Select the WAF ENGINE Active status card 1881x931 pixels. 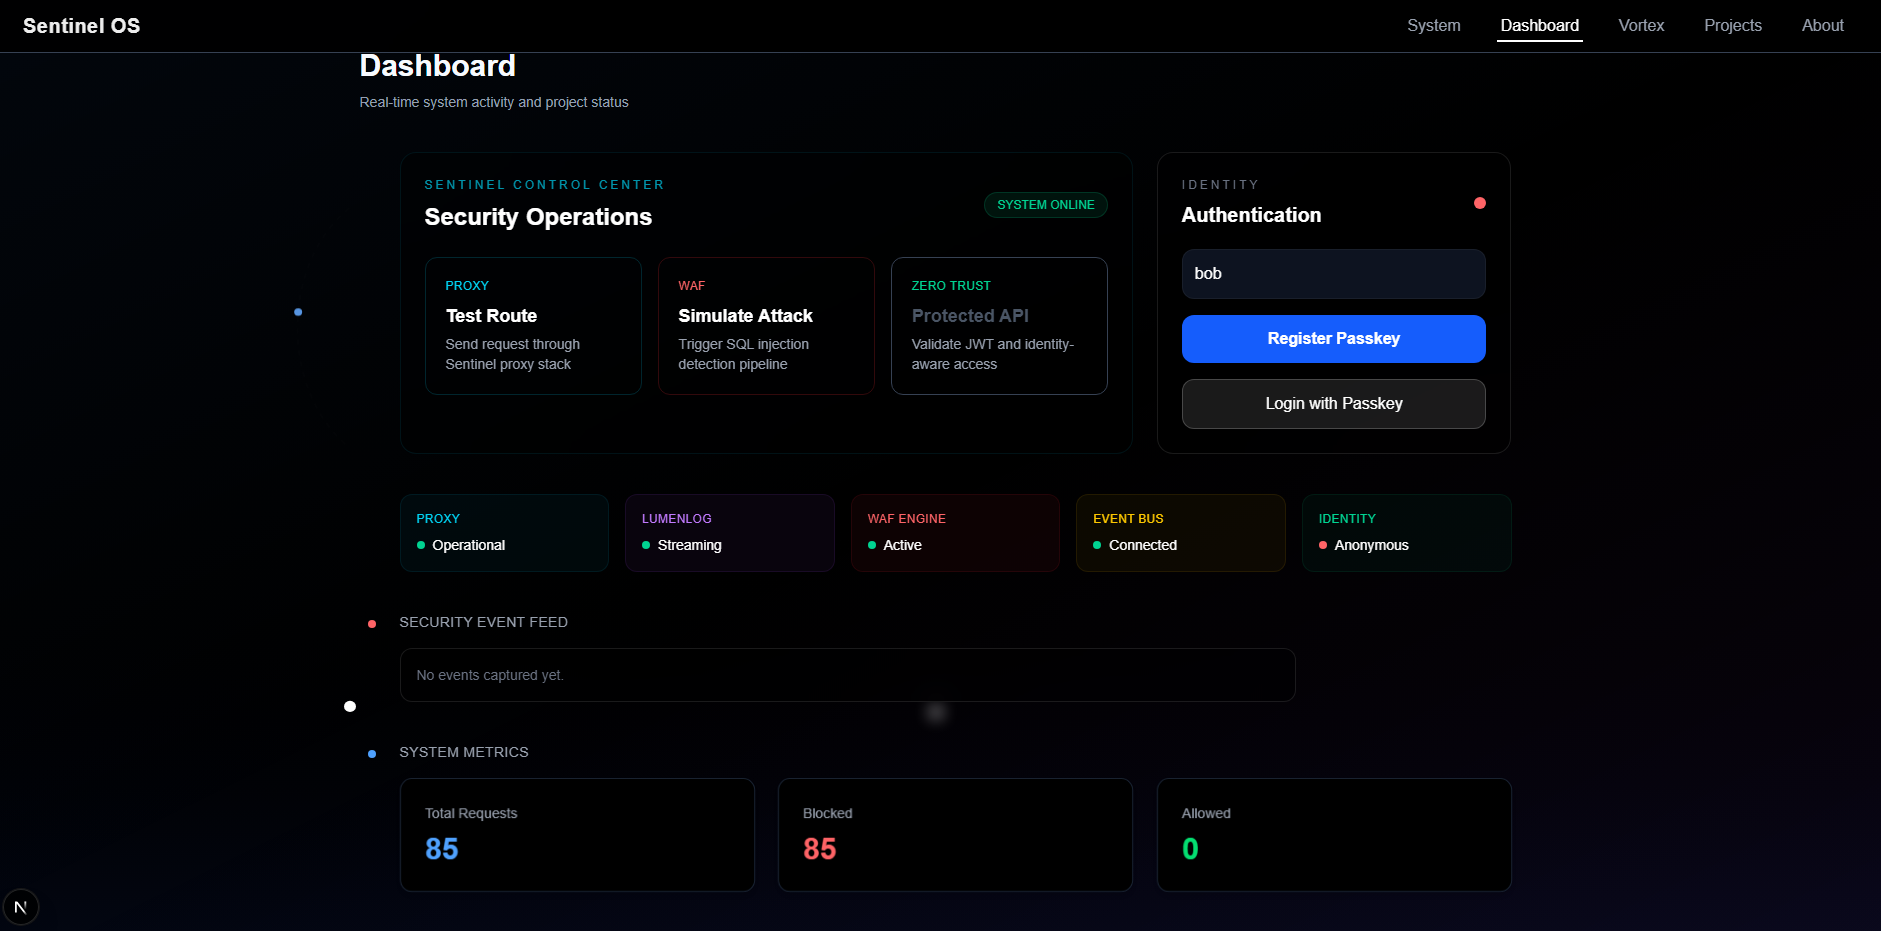coord(955,533)
